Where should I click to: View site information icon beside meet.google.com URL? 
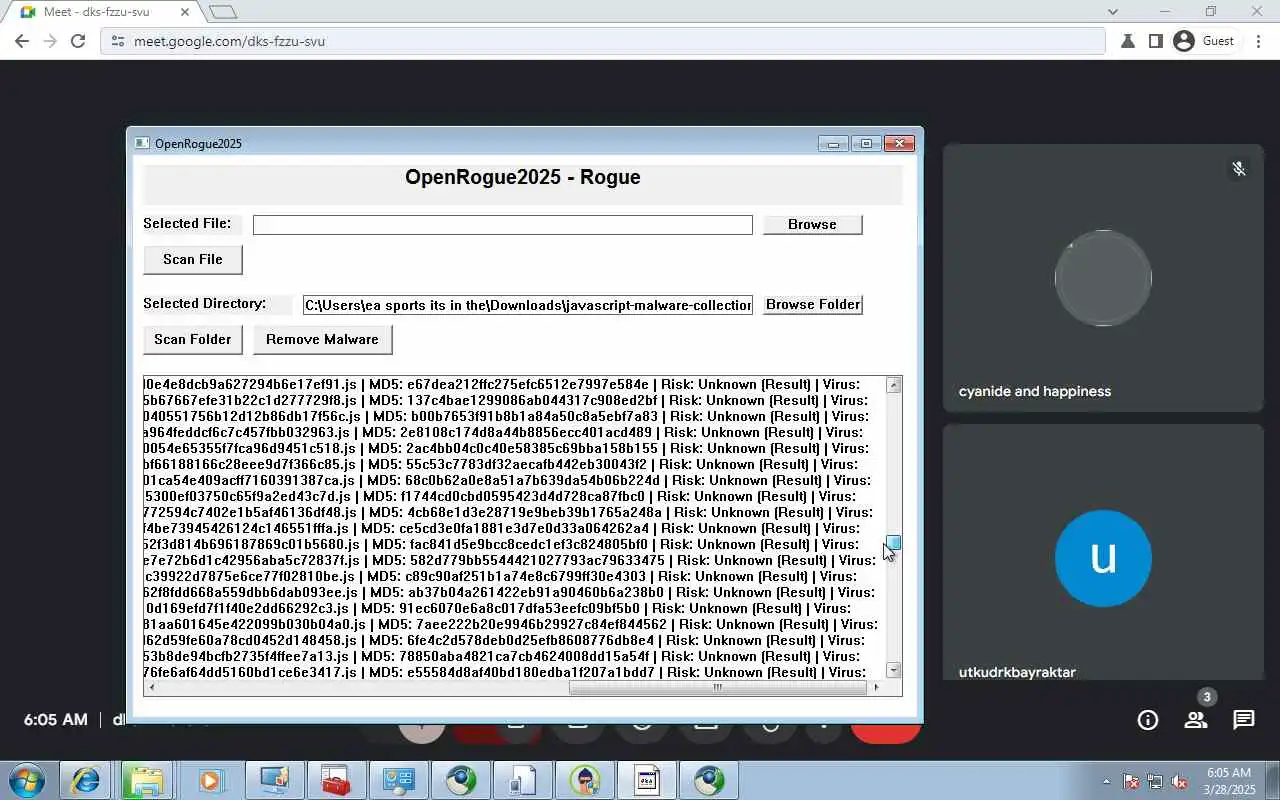117,41
